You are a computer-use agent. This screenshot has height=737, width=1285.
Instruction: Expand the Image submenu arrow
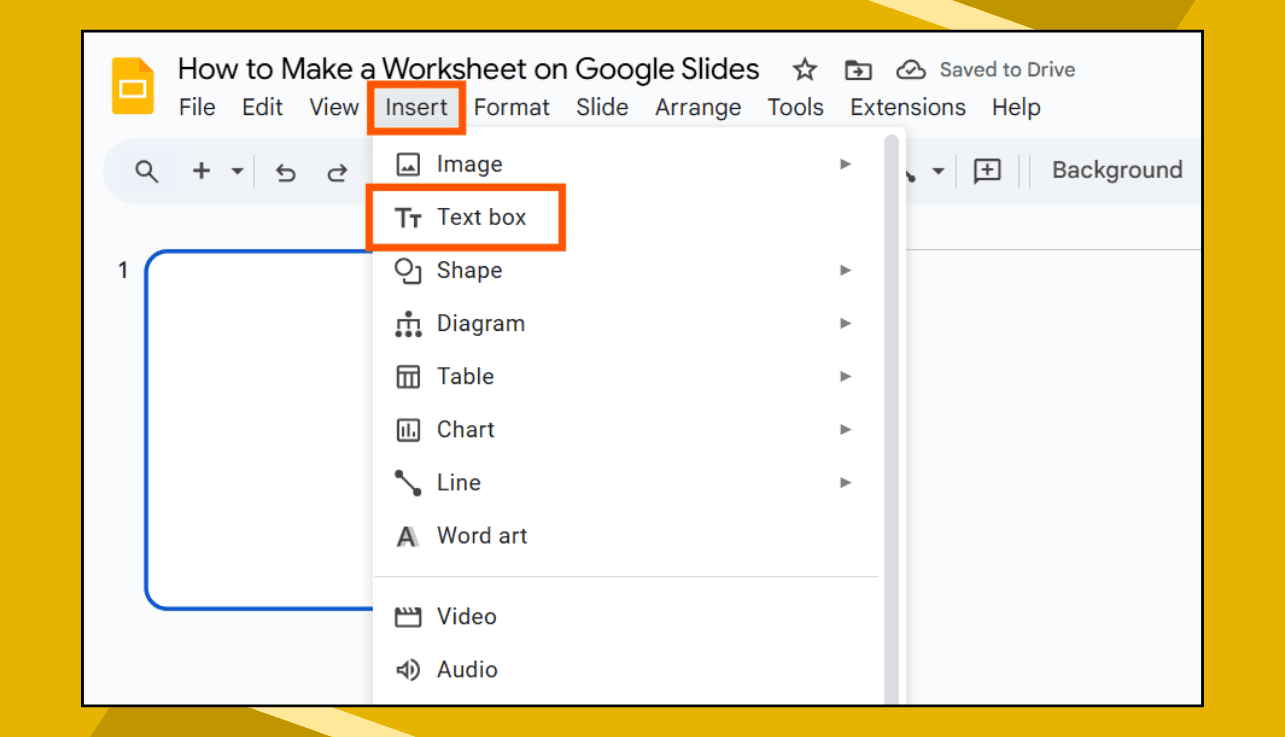(845, 163)
